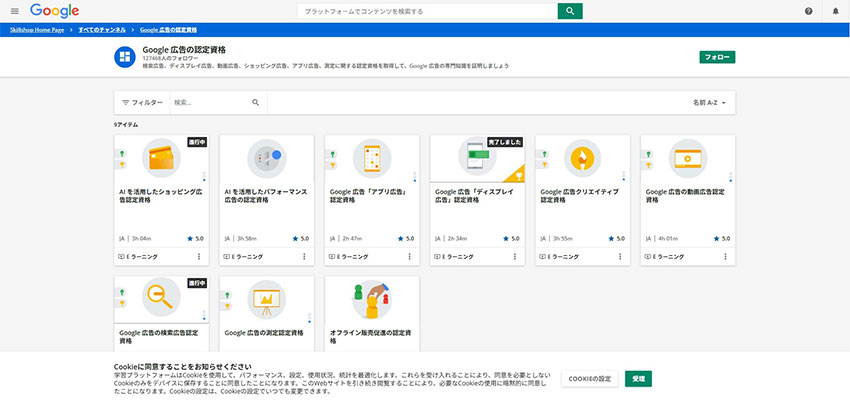This screenshot has width=850, height=400.
Task: Click the star rating on 動画広告認定資格 card
Action: (722, 238)
